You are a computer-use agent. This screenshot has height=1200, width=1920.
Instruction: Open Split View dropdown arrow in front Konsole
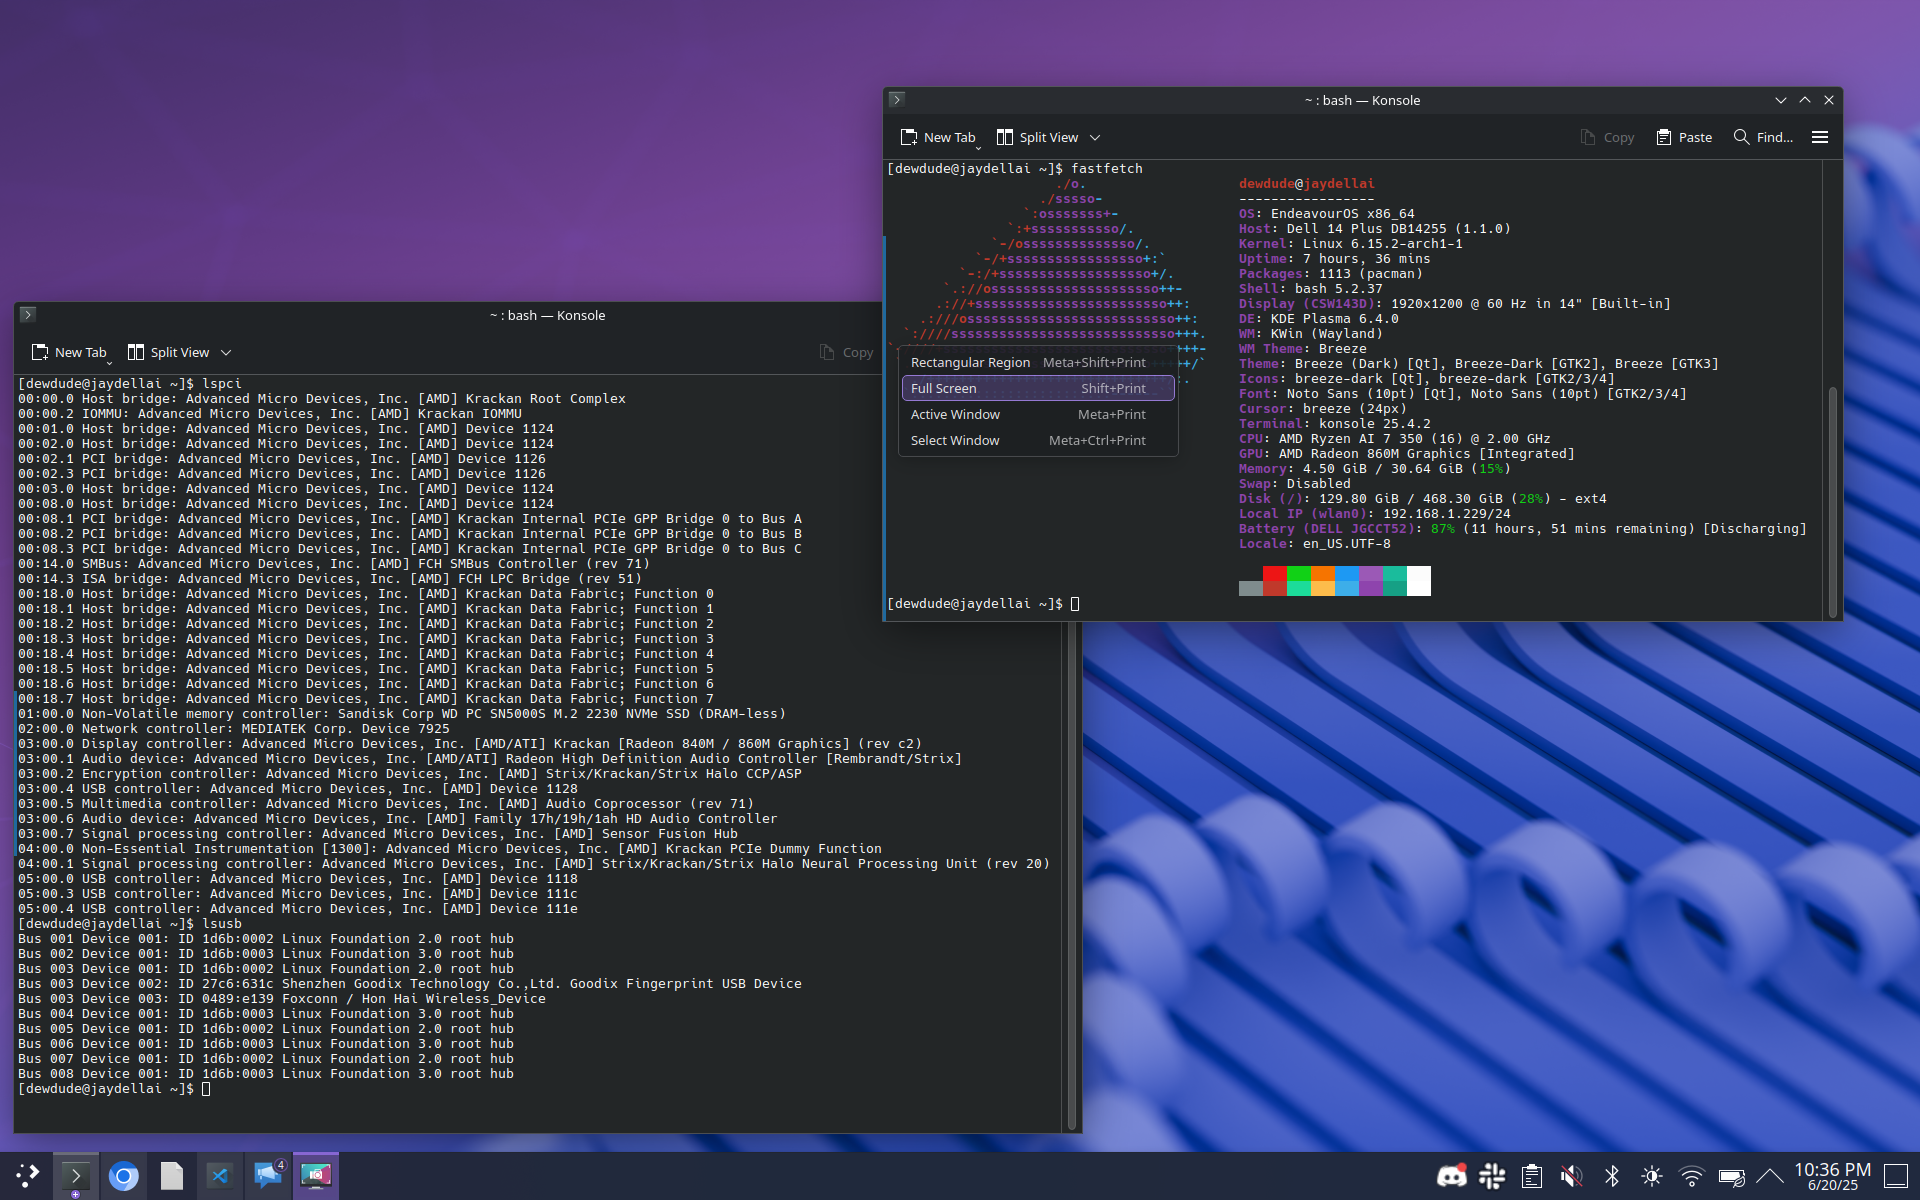(x=1095, y=137)
